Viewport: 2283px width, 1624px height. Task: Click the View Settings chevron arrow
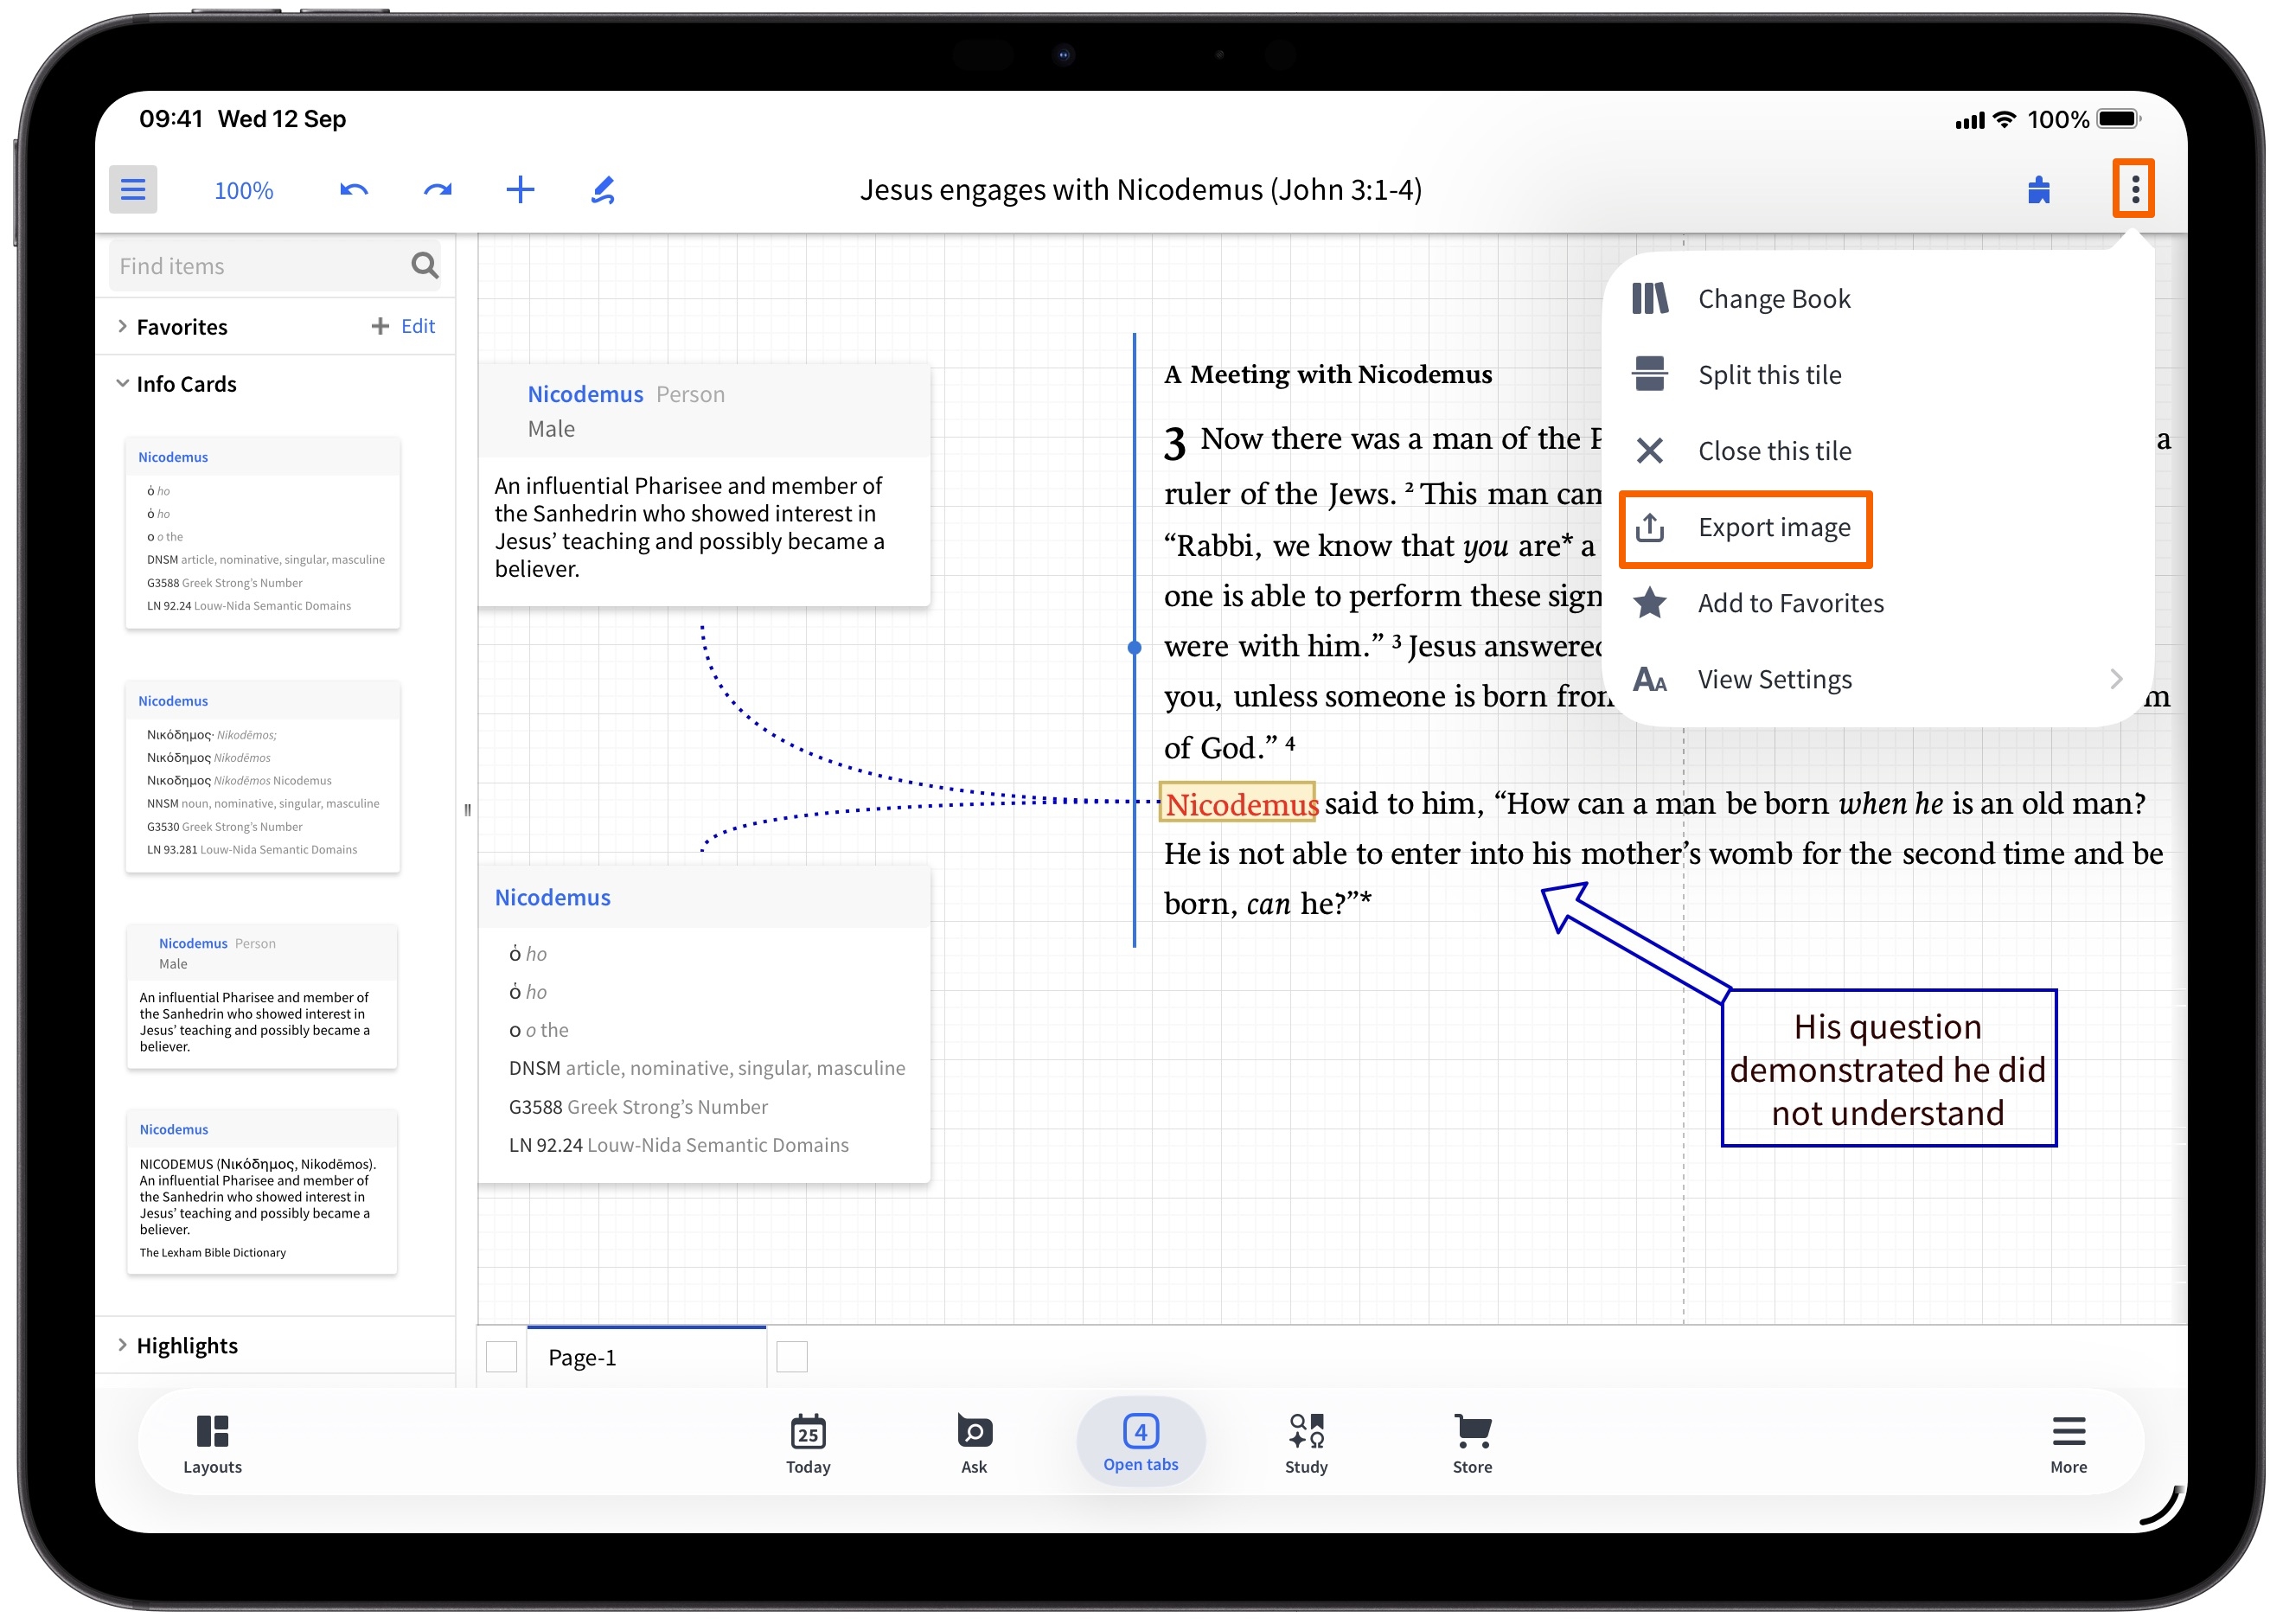[x=2116, y=679]
